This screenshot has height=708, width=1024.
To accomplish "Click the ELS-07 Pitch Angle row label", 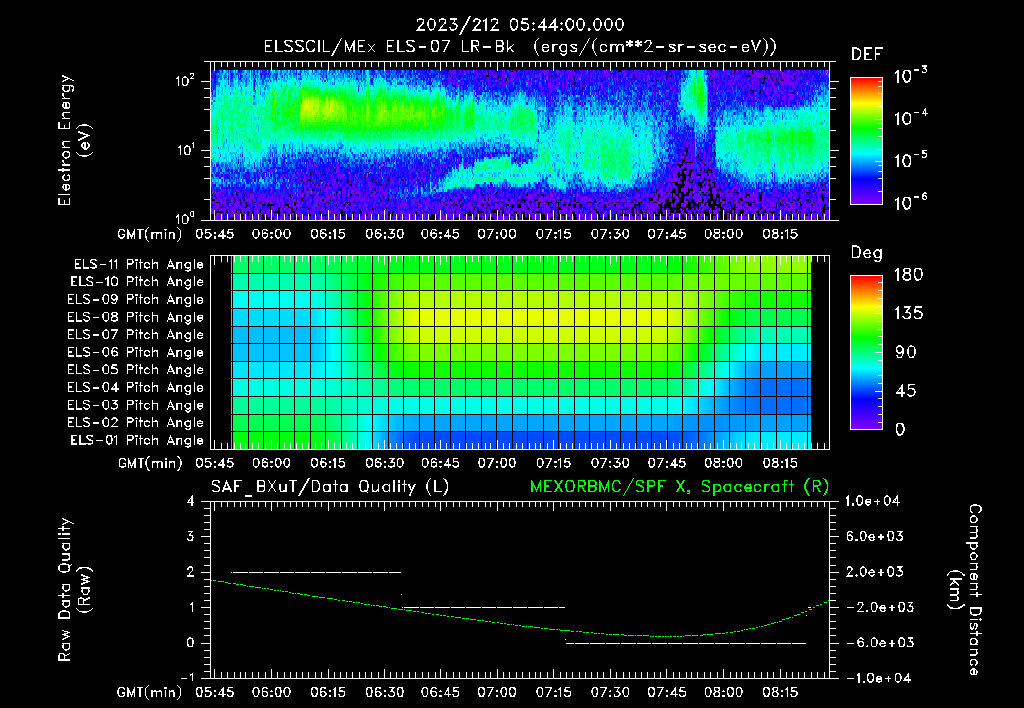I will point(135,335).
